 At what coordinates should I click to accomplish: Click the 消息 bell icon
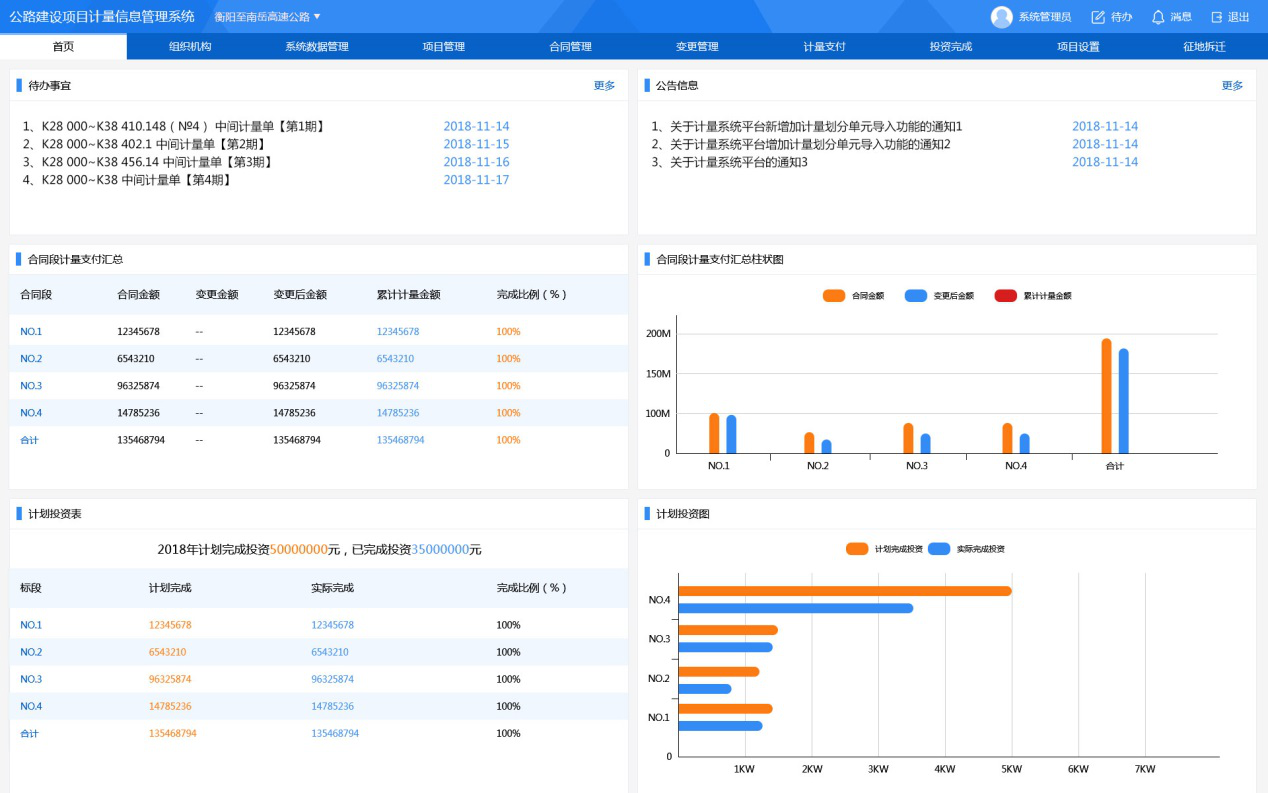point(1158,17)
